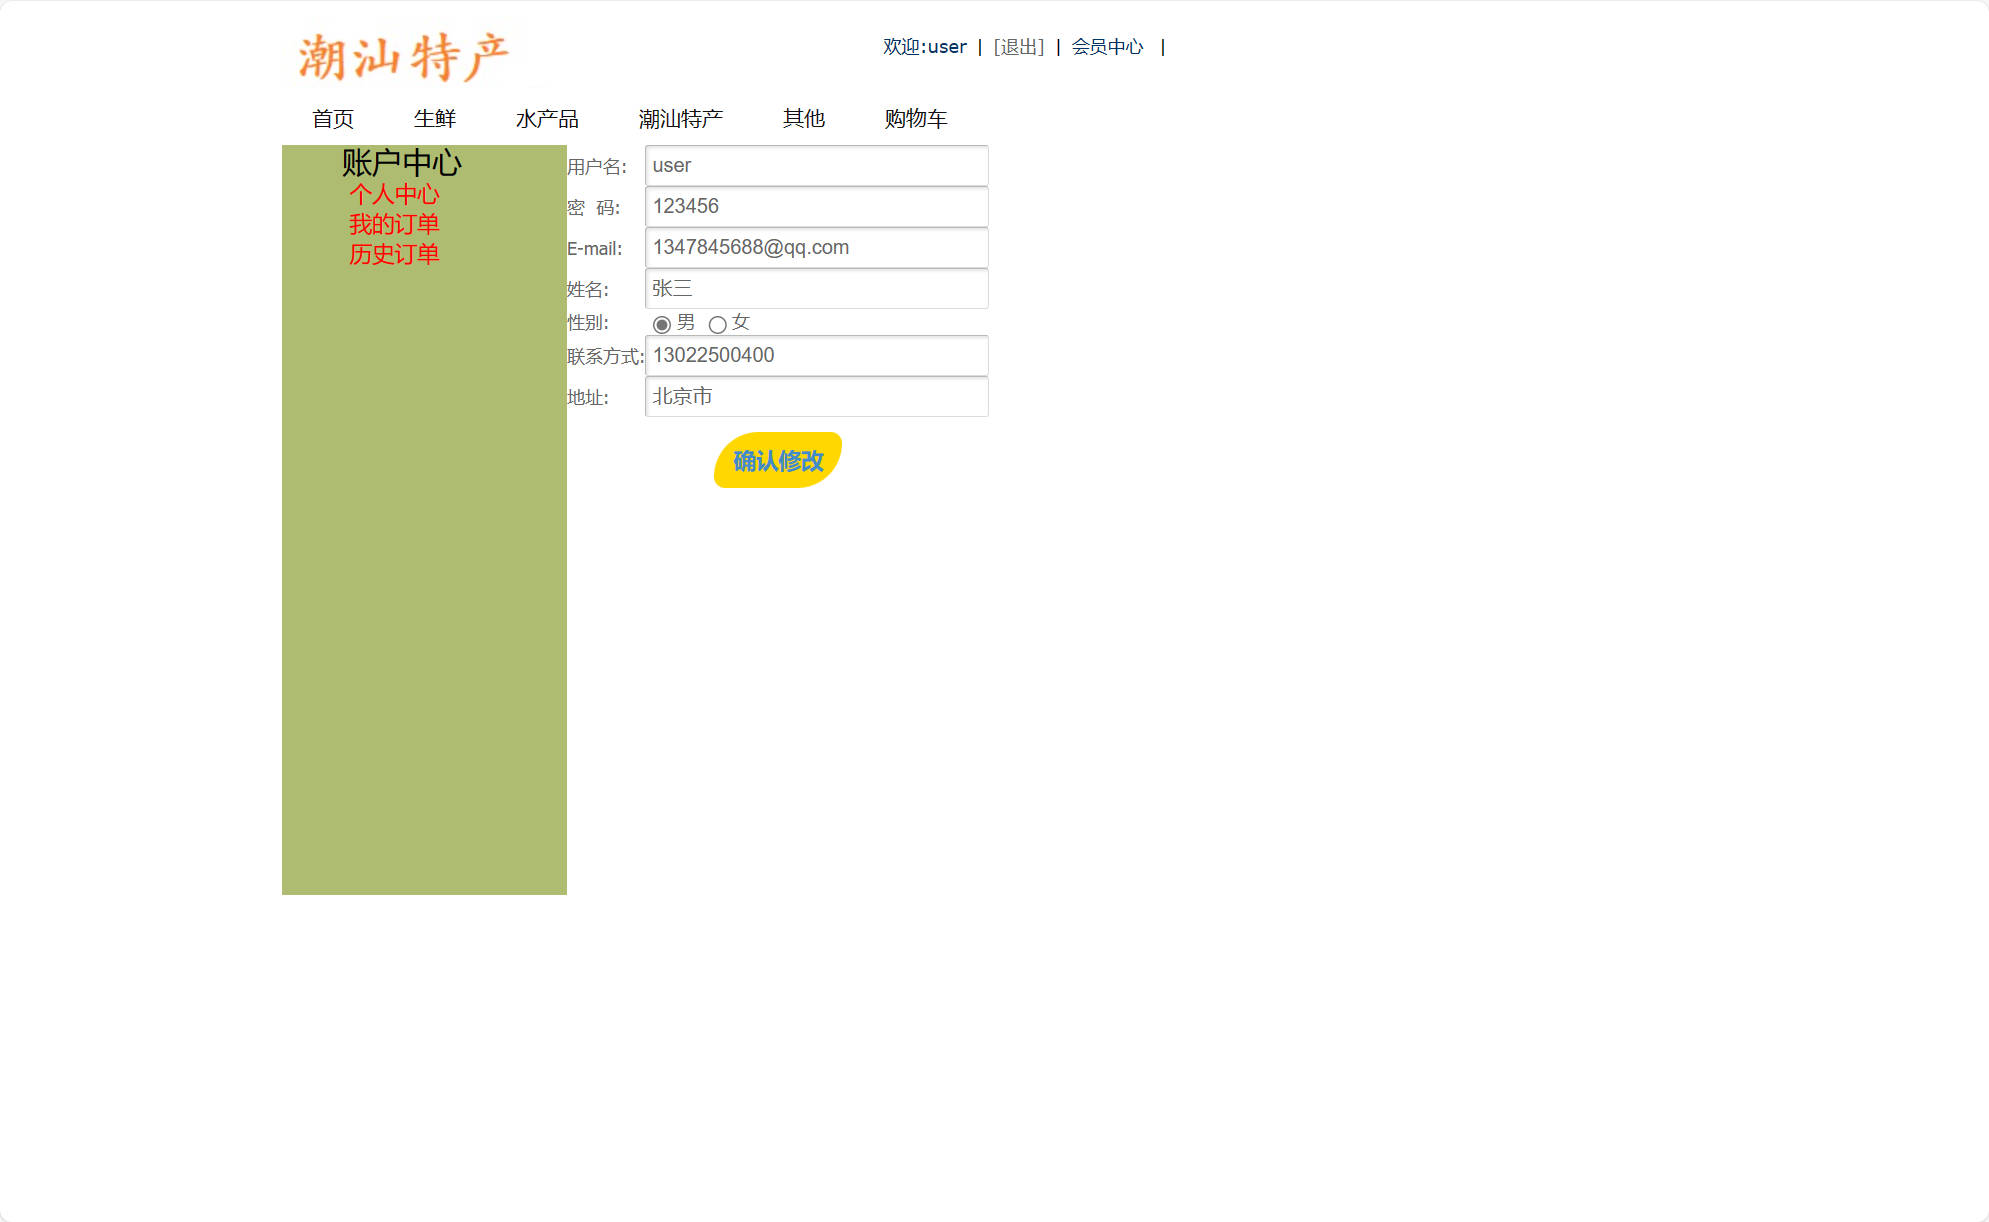Open the 会员中心 member center link
1989x1222 pixels.
point(1108,46)
